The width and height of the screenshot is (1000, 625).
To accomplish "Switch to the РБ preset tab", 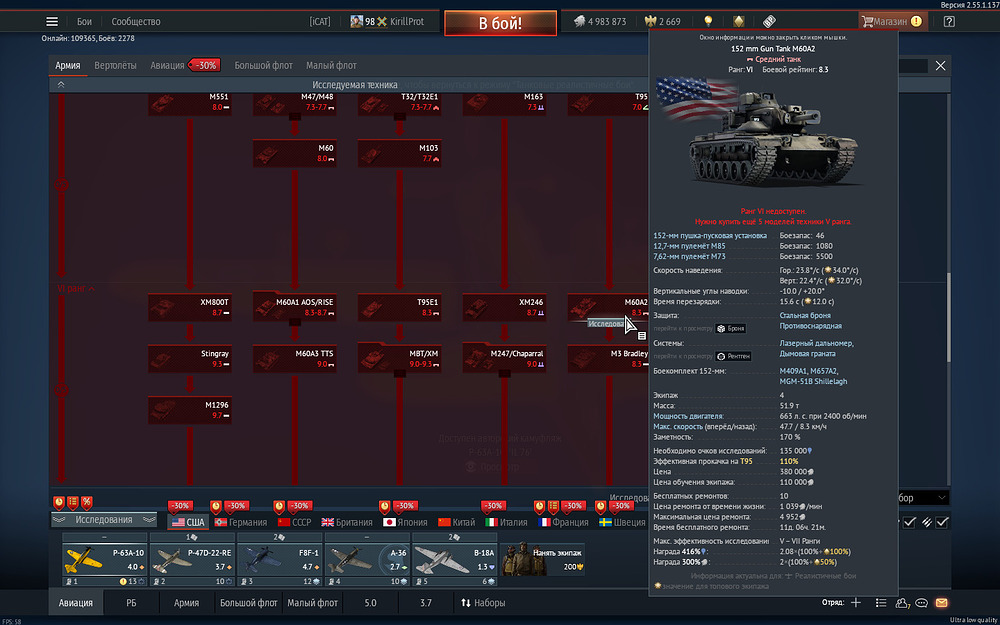I will click(131, 603).
